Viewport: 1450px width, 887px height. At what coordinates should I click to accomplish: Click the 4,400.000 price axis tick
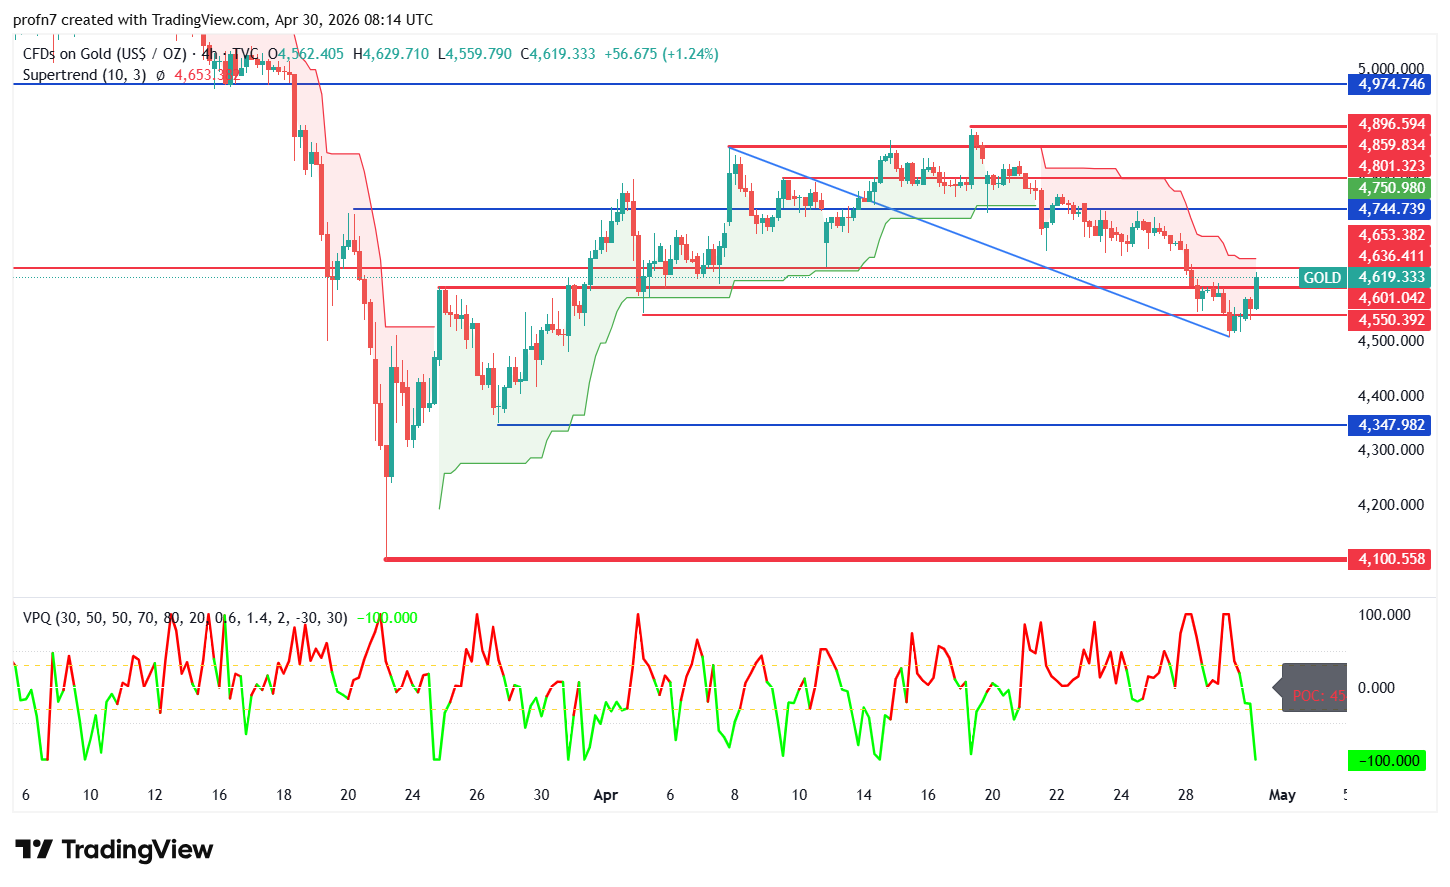point(1391,396)
